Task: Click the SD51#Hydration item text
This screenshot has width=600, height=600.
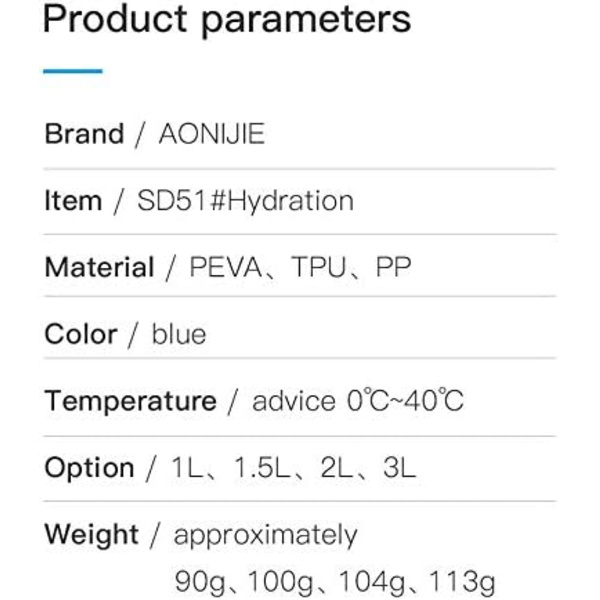Action: tap(245, 201)
